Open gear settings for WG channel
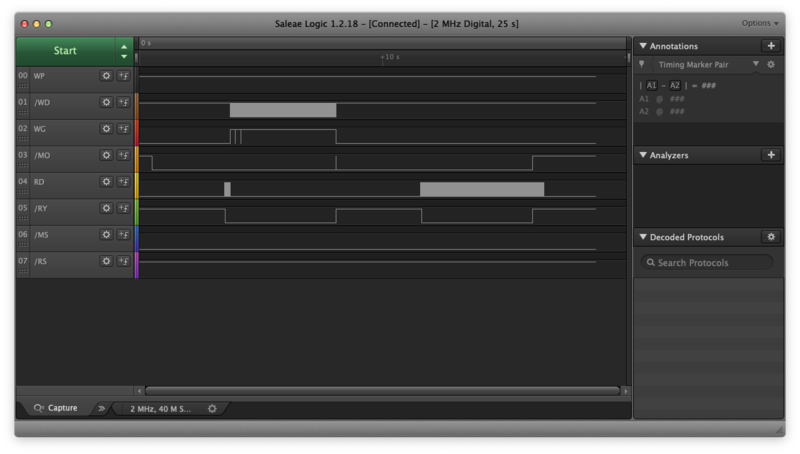 click(106, 129)
